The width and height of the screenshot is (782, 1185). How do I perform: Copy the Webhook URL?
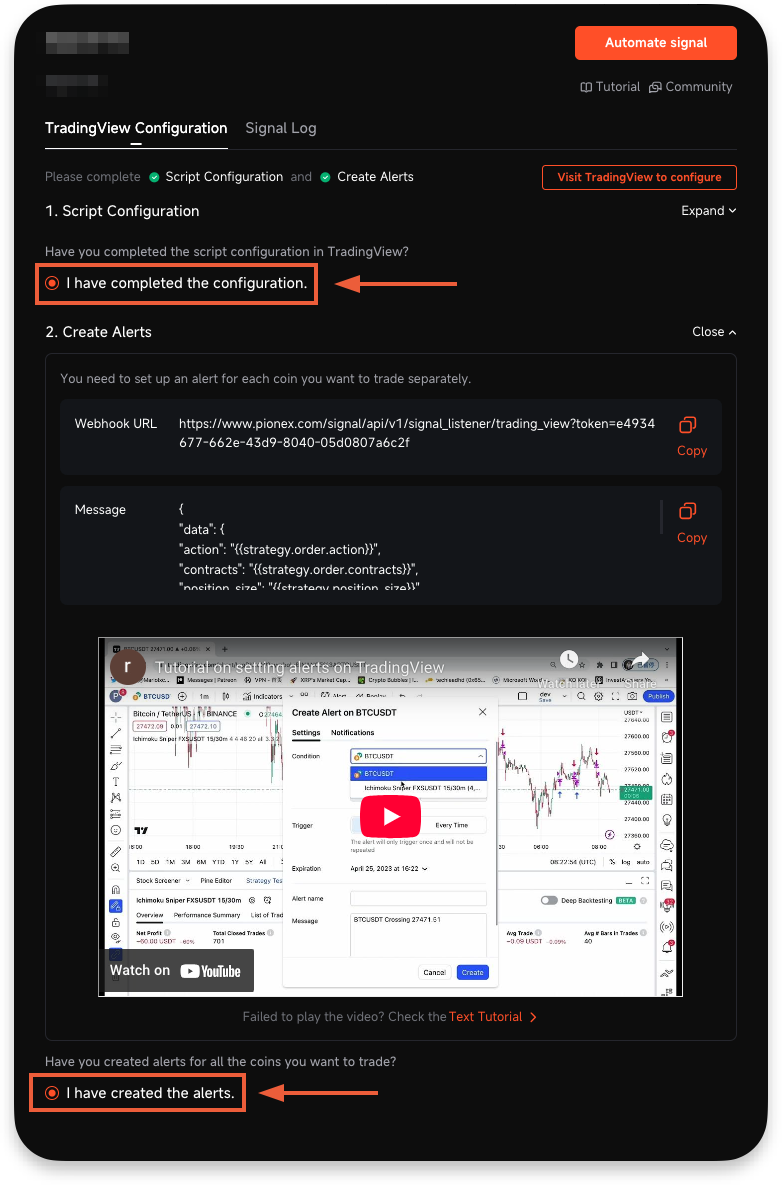[691, 437]
